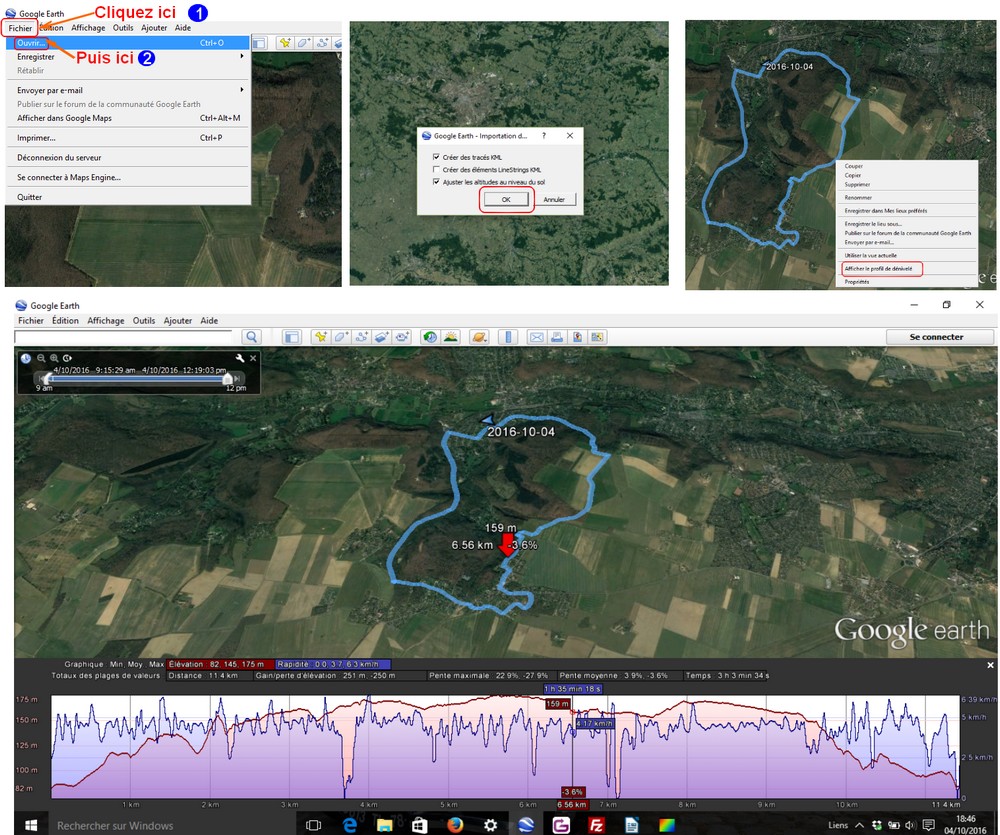Image resolution: width=1000 pixels, height=835 pixels.
Task: Toggle Ajuster les altitudes au niveau du sol
Action: pos(436,182)
